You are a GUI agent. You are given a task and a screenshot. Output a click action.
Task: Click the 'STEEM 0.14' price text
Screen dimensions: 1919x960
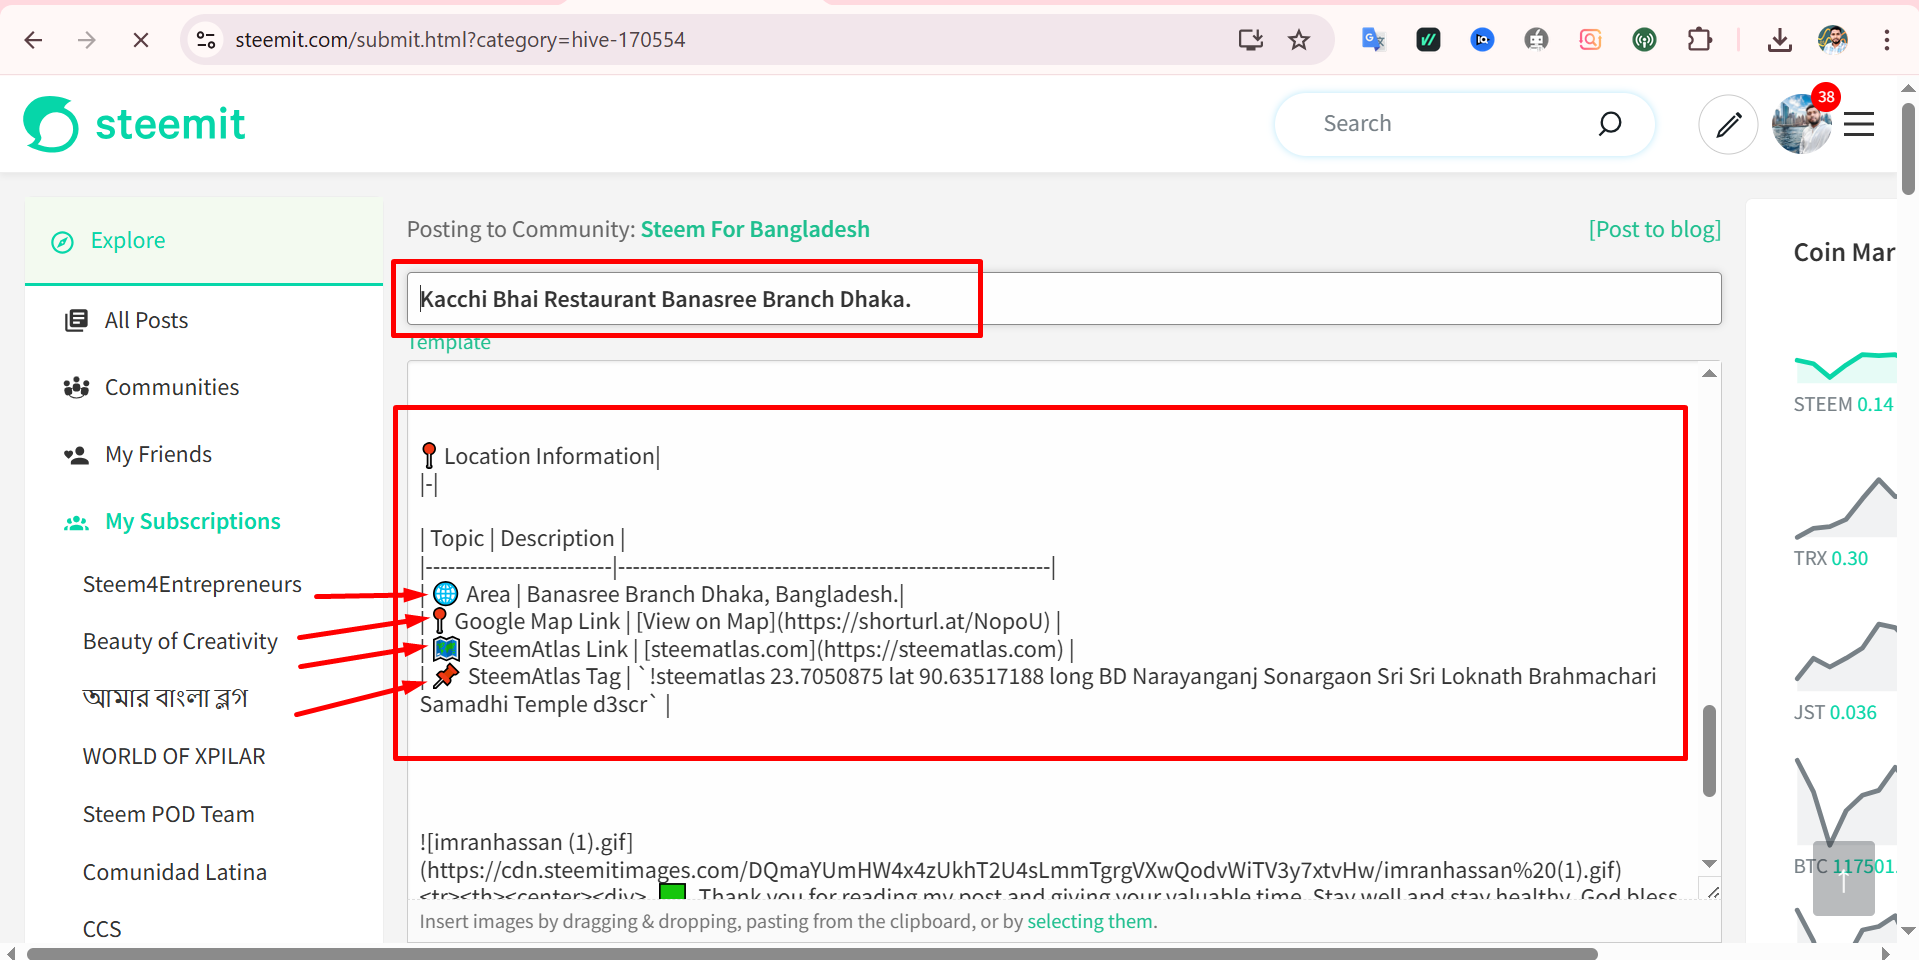(x=1843, y=405)
